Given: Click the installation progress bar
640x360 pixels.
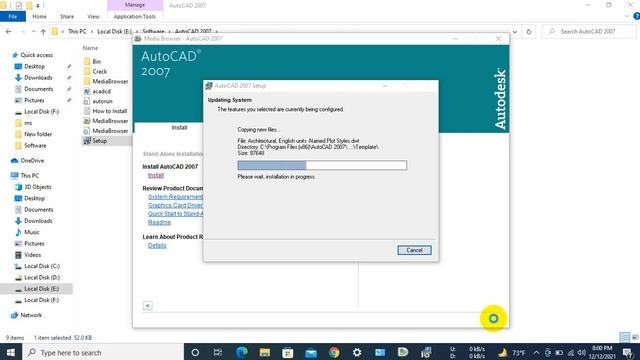Looking at the screenshot, I should click(x=322, y=165).
